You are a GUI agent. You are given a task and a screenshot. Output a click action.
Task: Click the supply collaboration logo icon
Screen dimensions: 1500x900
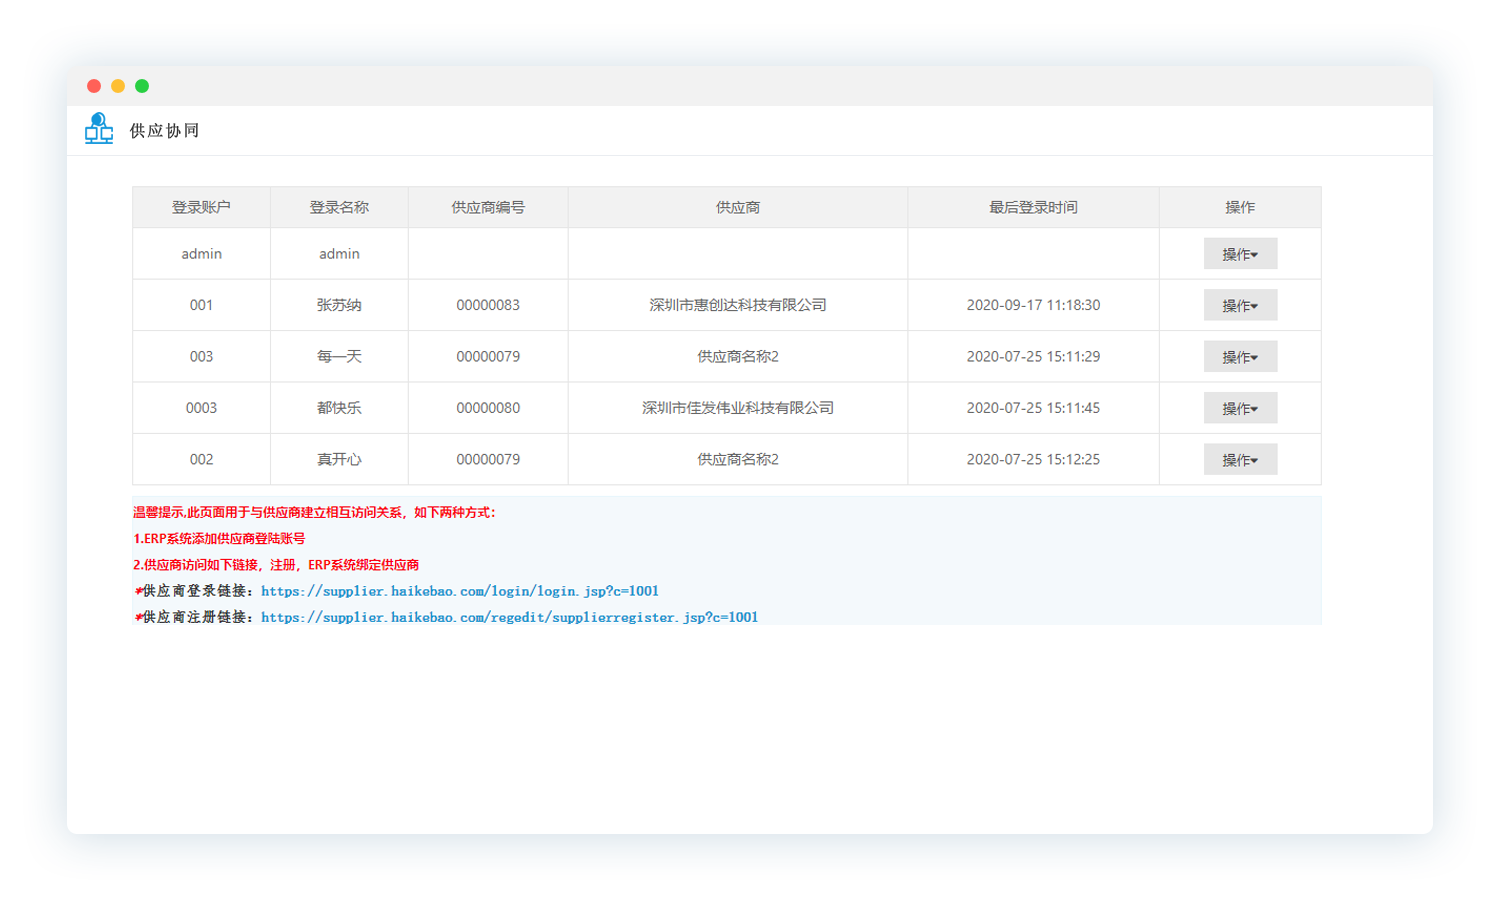[x=98, y=129]
